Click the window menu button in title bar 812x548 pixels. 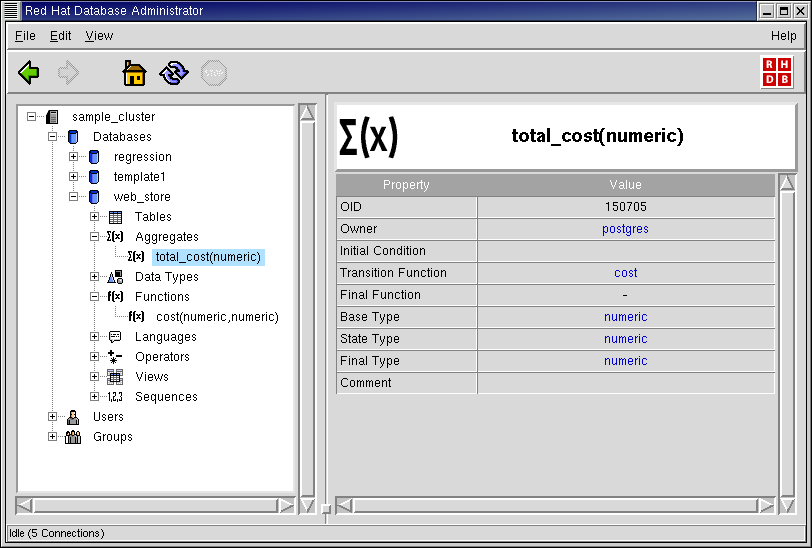tap(11, 10)
